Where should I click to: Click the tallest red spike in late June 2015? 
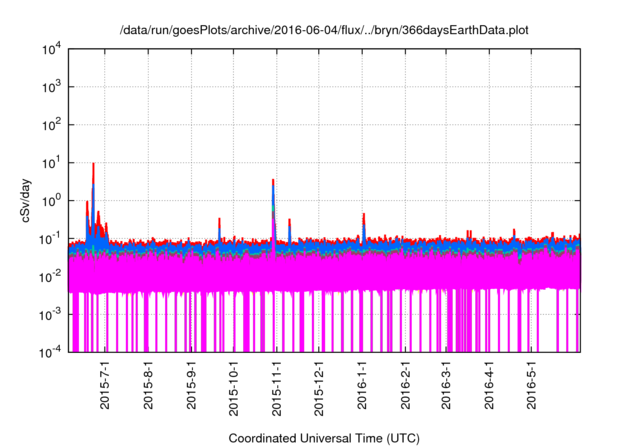pyautogui.click(x=93, y=173)
